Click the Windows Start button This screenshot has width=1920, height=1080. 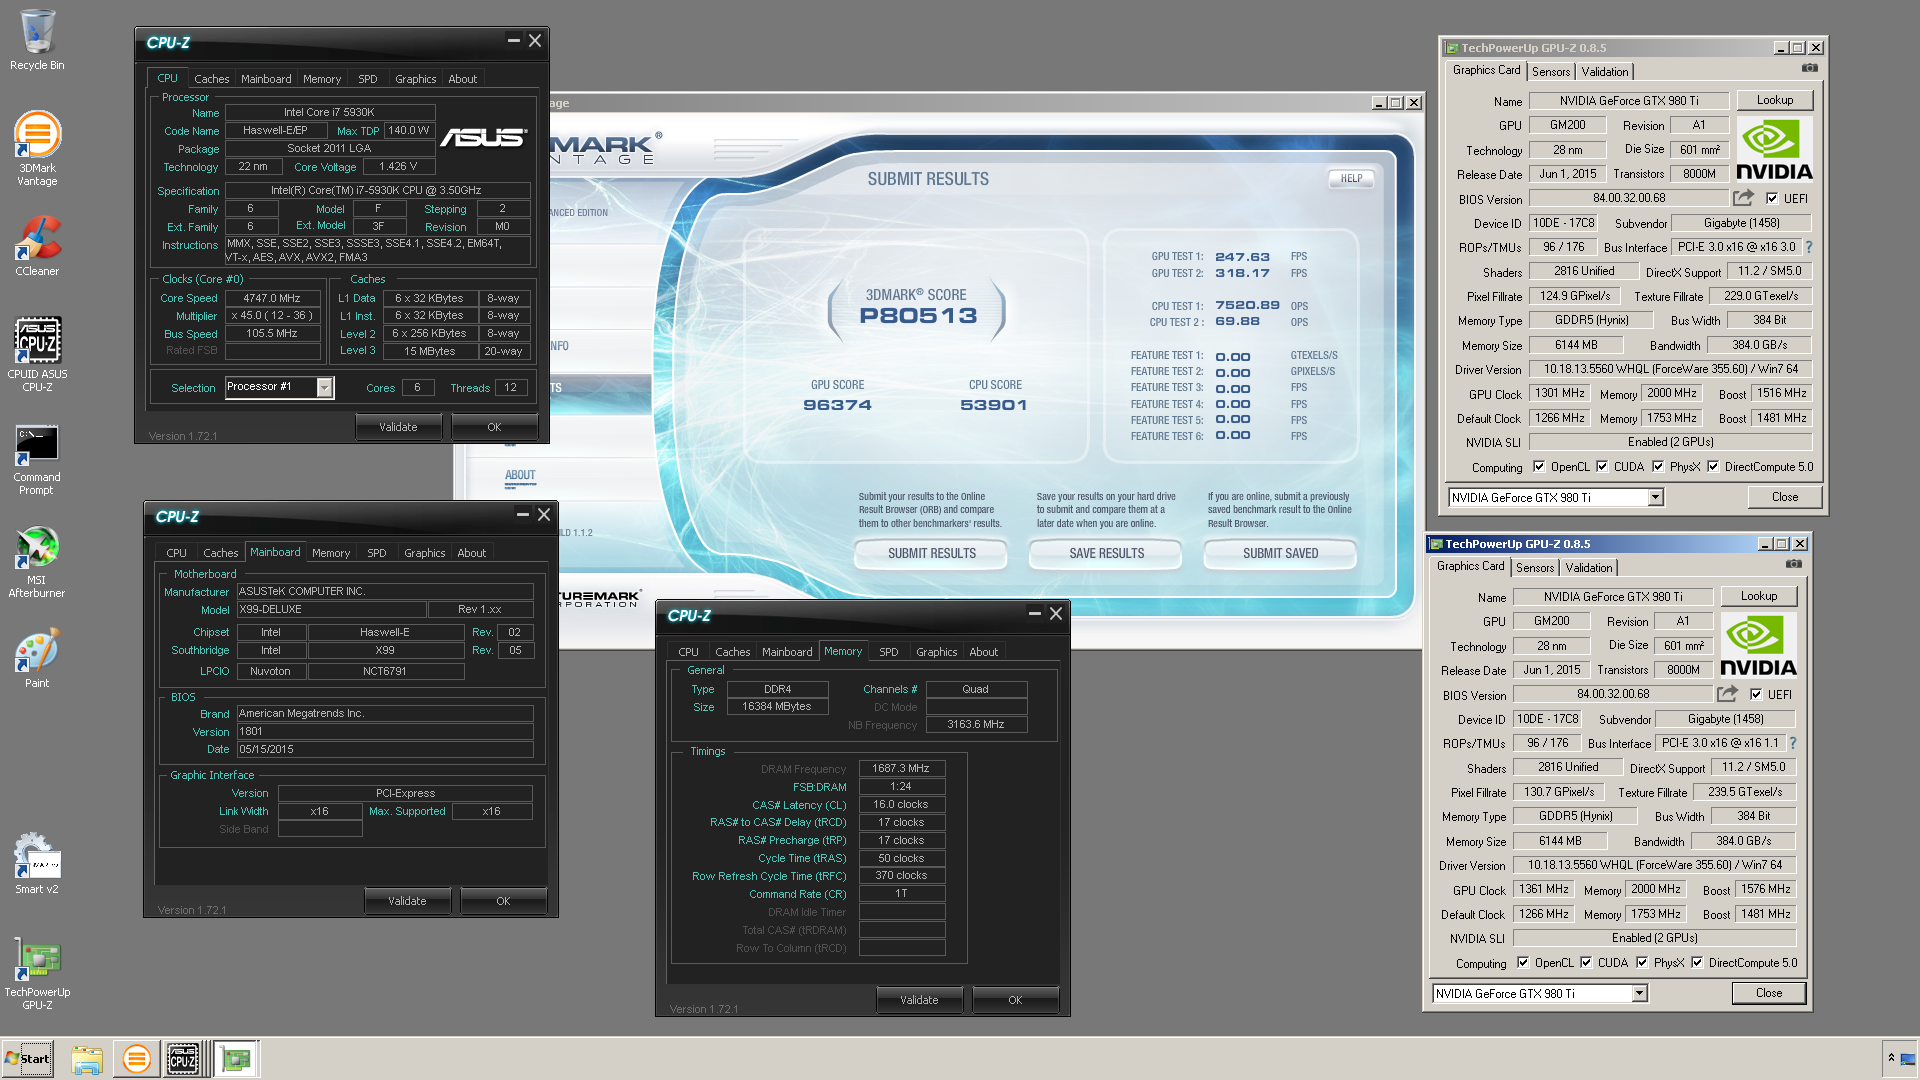coord(28,1059)
